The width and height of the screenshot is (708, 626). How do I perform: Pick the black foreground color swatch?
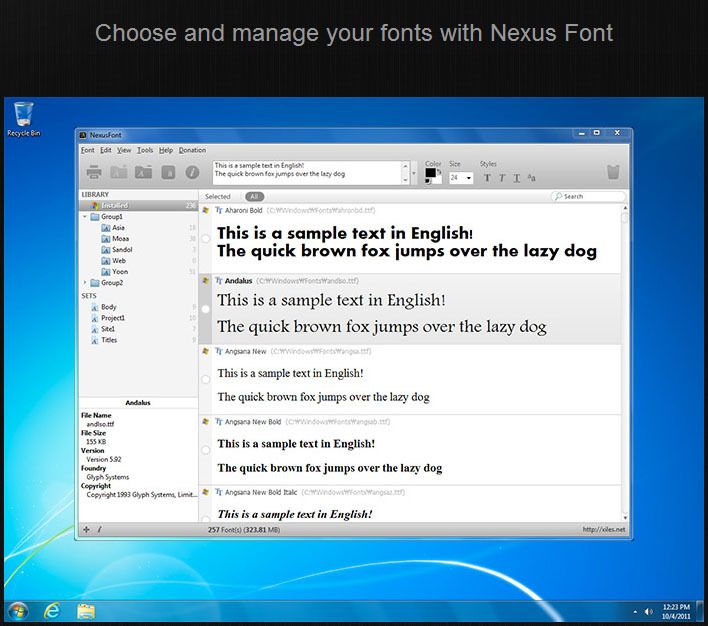point(431,173)
